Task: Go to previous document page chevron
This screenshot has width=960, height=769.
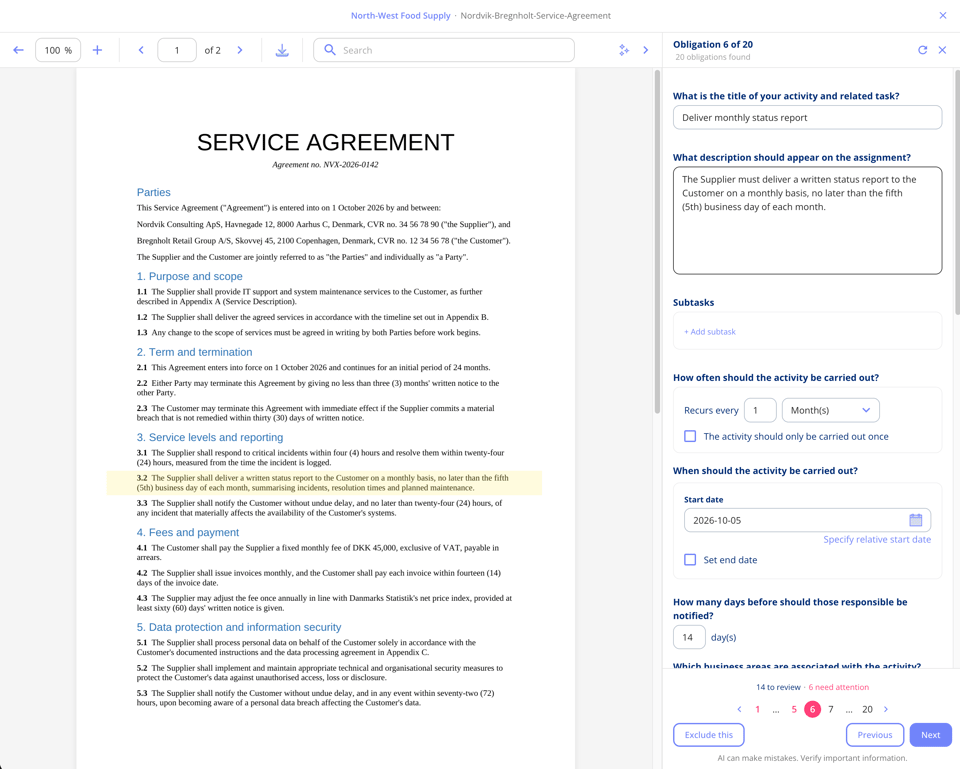Action: click(141, 50)
